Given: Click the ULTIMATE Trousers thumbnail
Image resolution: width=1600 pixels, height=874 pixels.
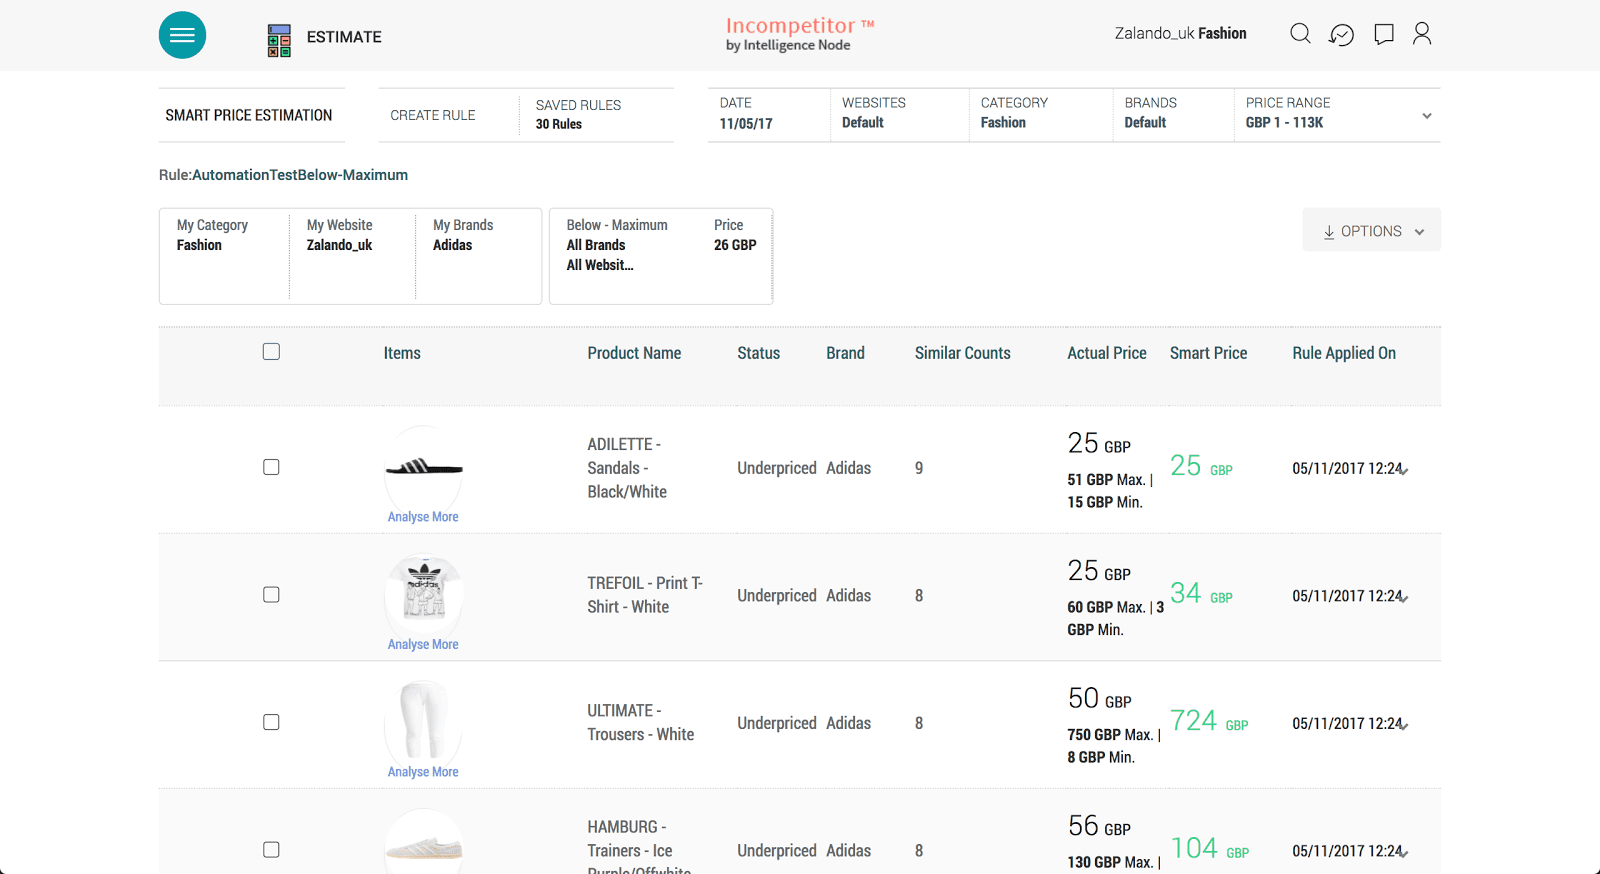Looking at the screenshot, I should coord(424,721).
